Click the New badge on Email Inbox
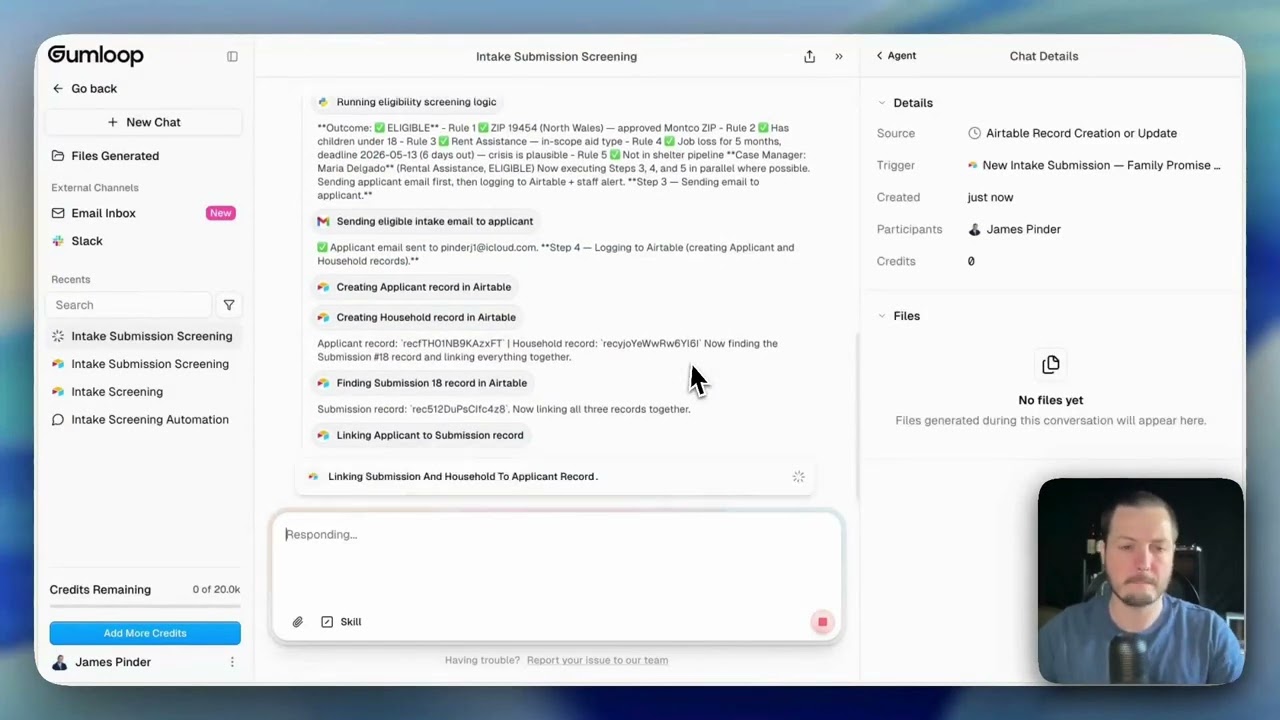The image size is (1280, 720). tap(221, 213)
